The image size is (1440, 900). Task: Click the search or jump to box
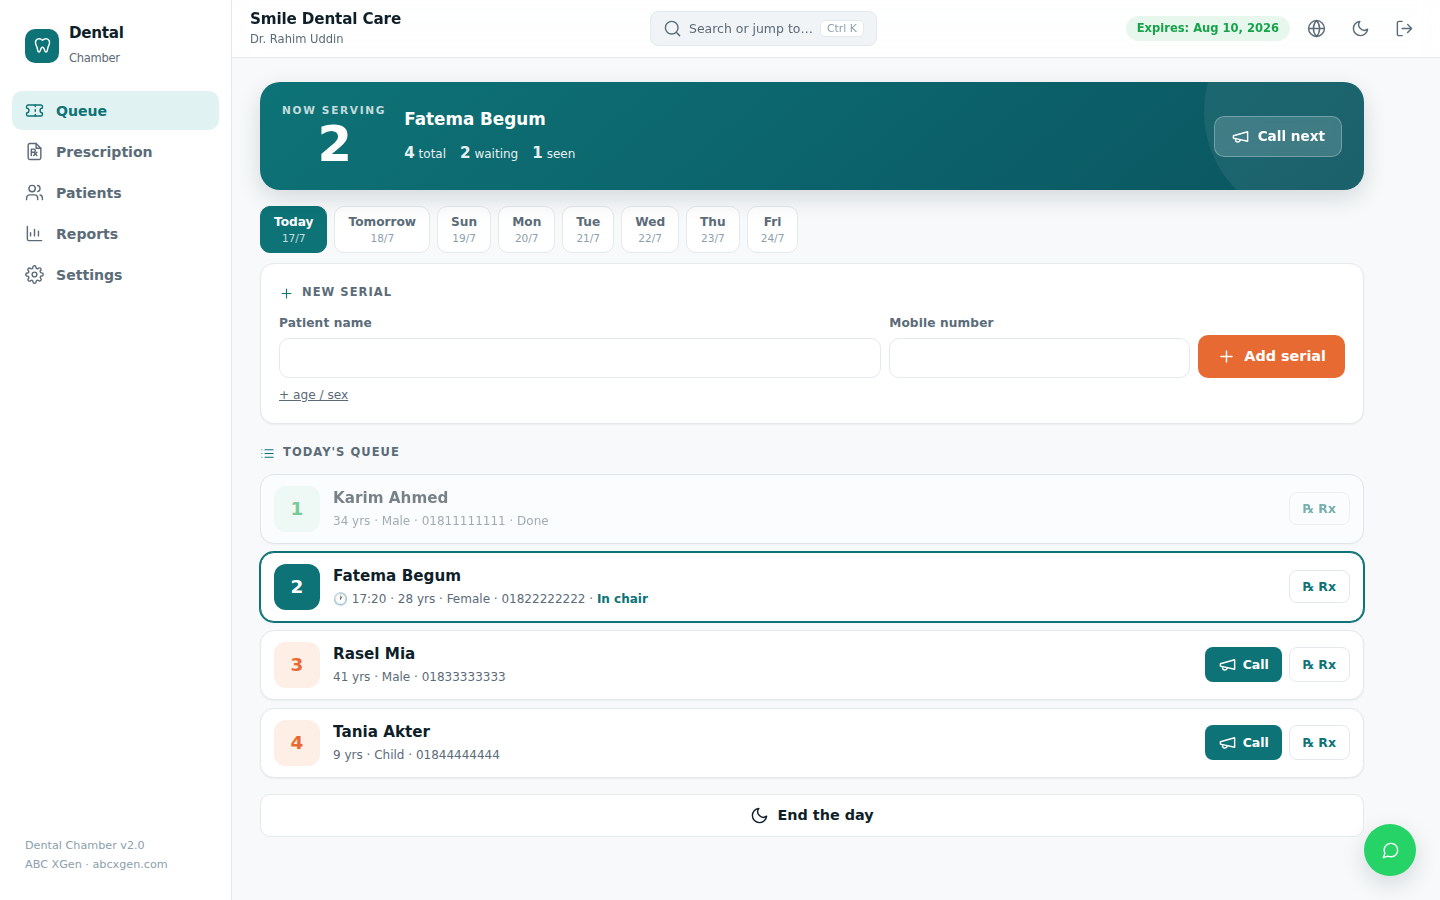pos(763,28)
